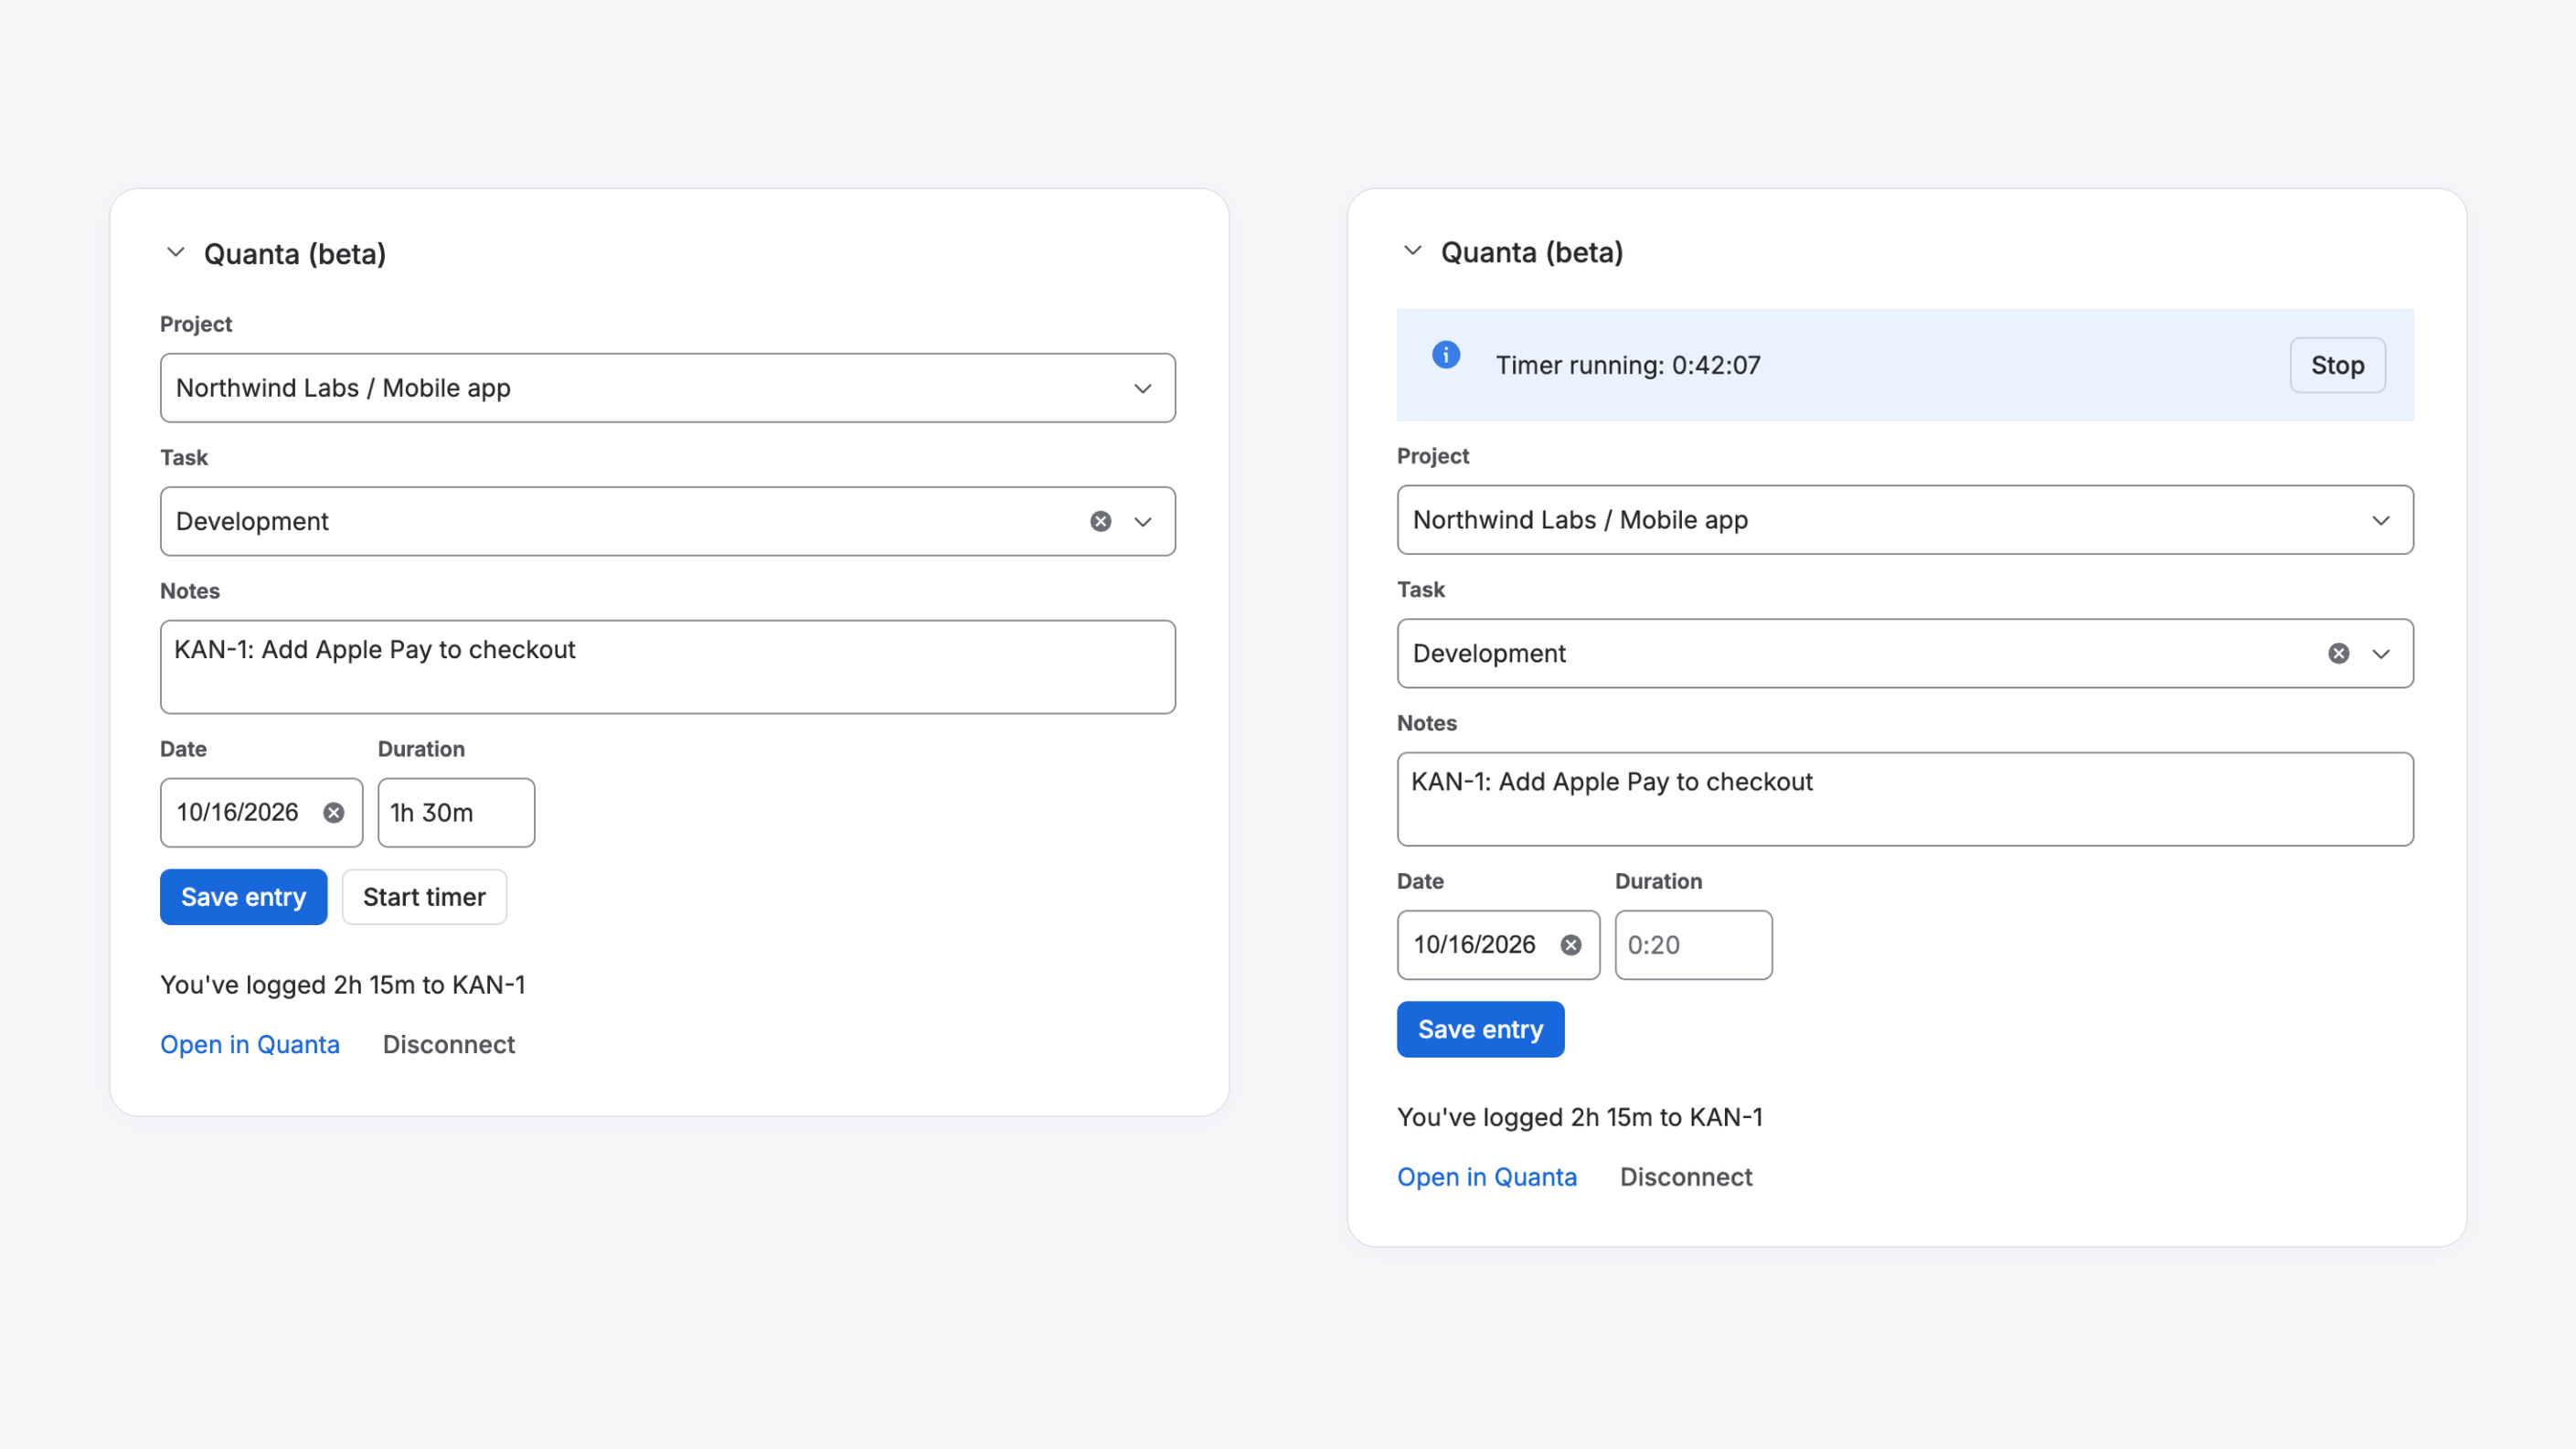Click the Quanta (beta) title in right panel
Viewport: 2576px width, 1449px height.
pos(1532,252)
